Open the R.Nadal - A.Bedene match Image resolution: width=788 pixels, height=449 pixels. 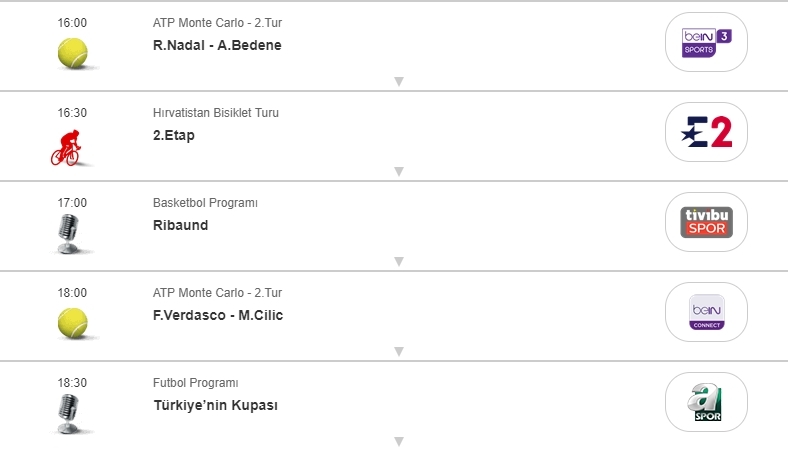click(x=217, y=45)
